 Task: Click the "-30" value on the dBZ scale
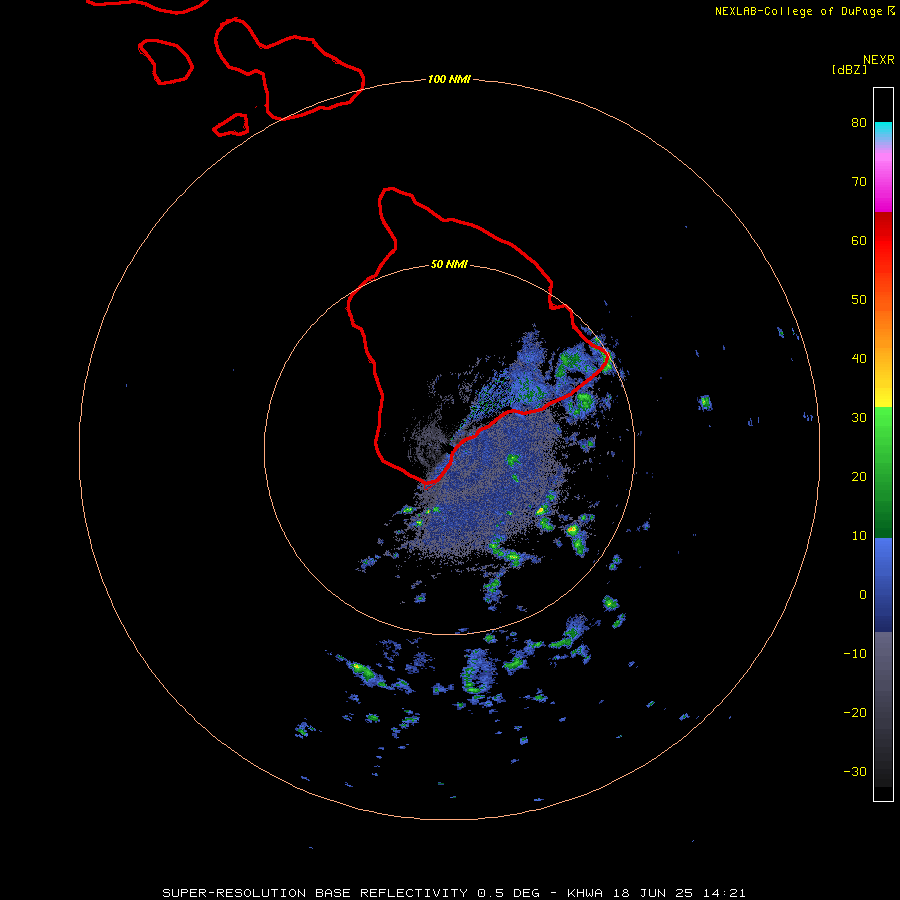click(855, 772)
